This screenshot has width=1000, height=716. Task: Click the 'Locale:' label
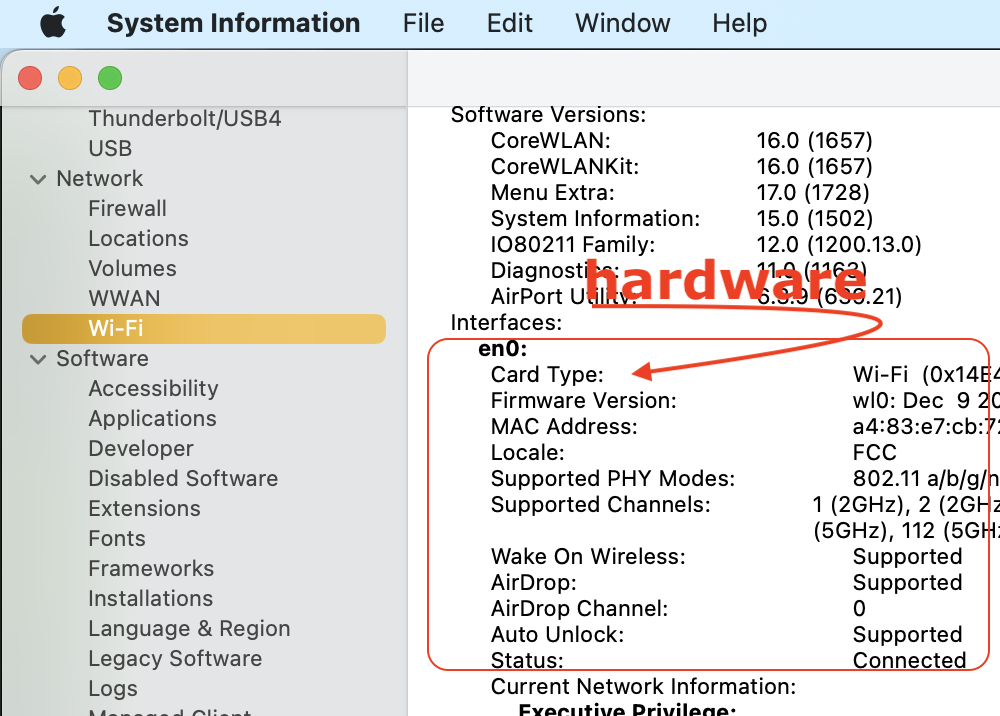click(528, 453)
